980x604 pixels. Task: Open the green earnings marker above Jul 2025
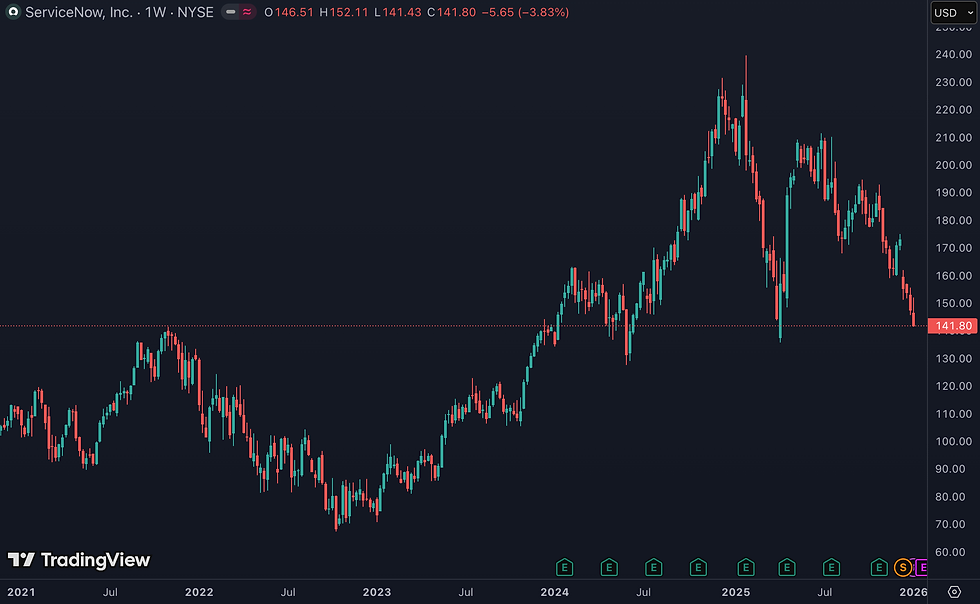(831, 568)
